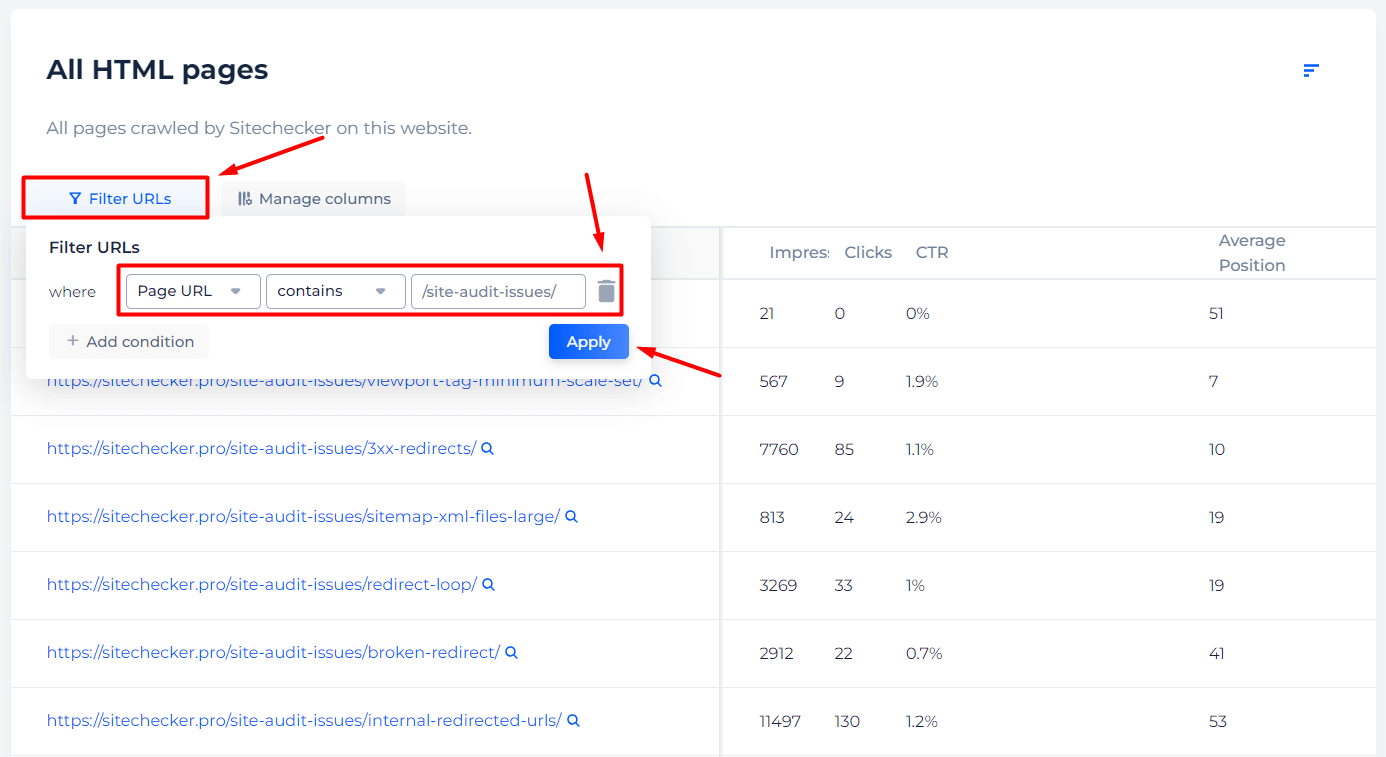
Task: Open the redirect-loop page URL link
Action: 262,585
